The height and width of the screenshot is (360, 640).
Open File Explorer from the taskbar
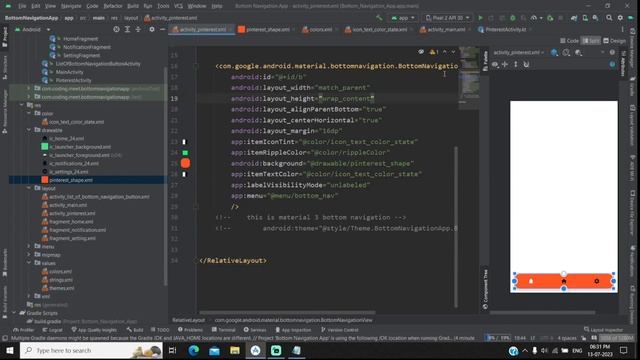click(235, 350)
